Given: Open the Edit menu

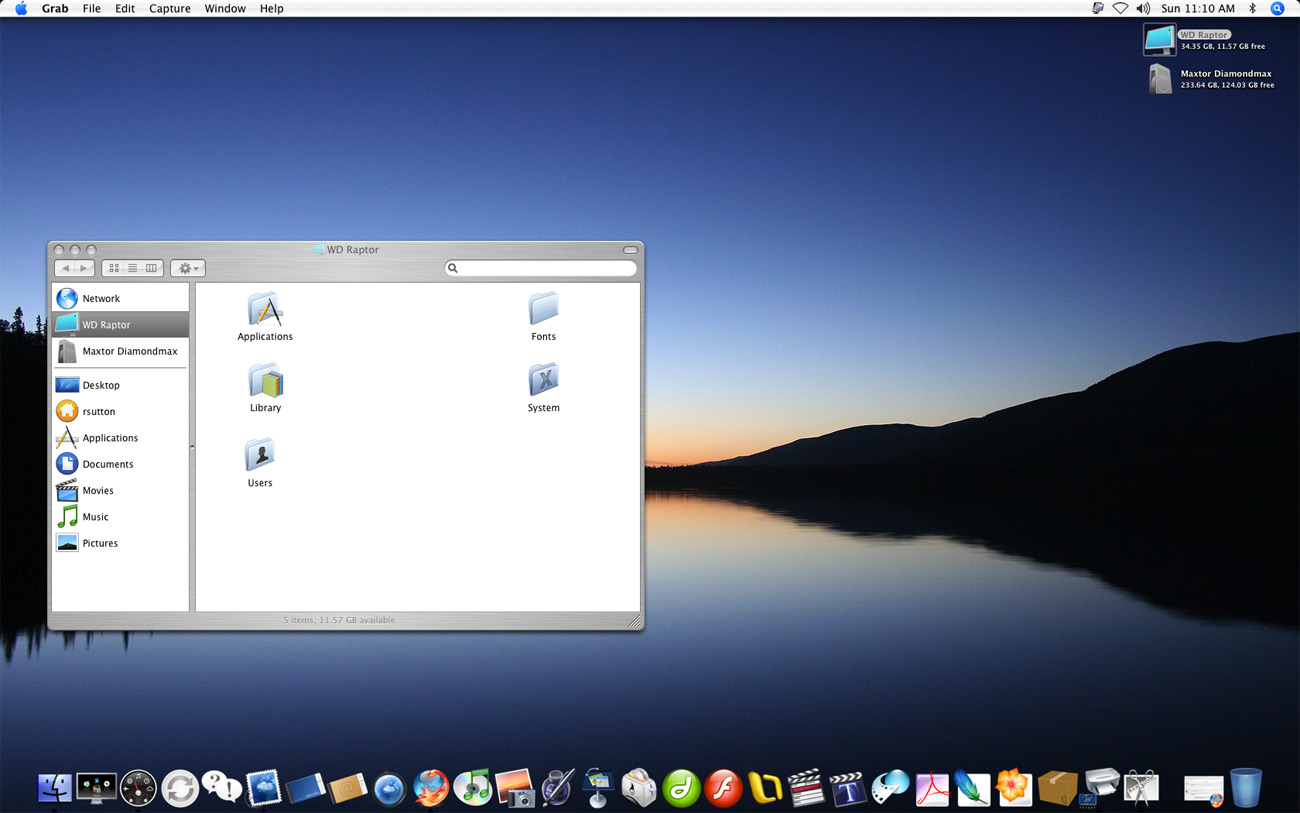Looking at the screenshot, I should tap(125, 8).
